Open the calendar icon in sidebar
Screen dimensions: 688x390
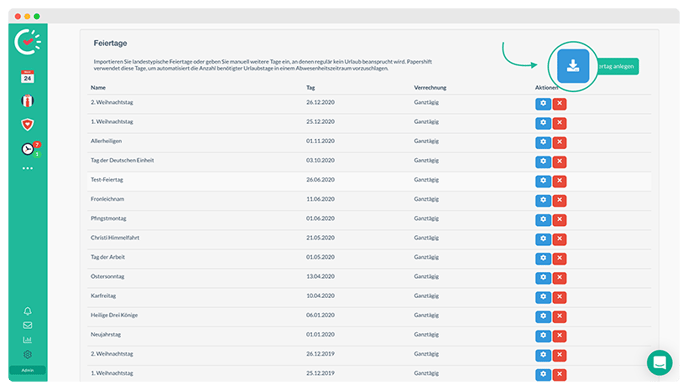(27, 77)
